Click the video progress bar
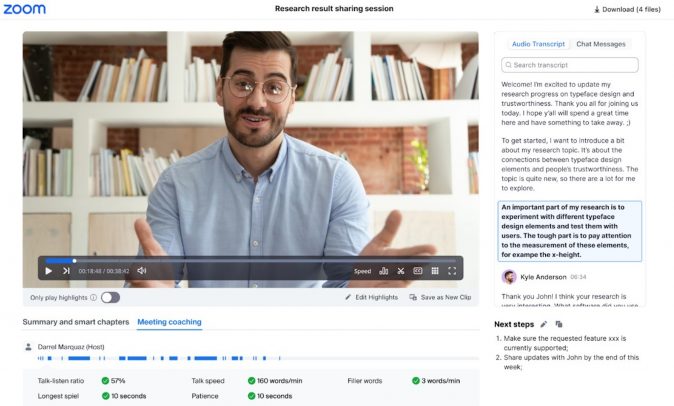Screen dimensions: 674x406 click(x=250, y=261)
